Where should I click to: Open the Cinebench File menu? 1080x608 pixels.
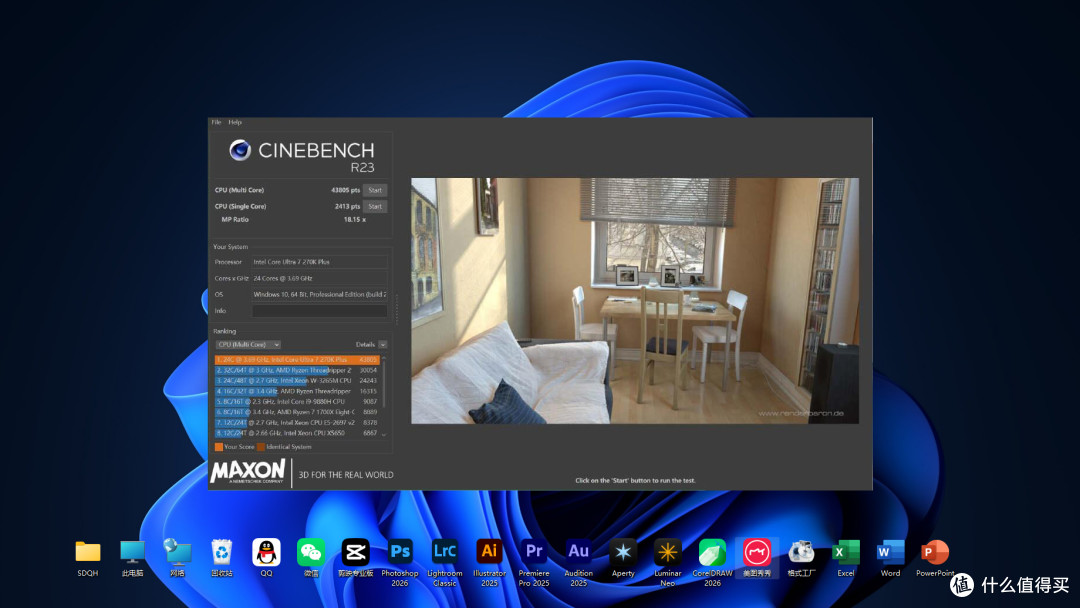(216, 122)
